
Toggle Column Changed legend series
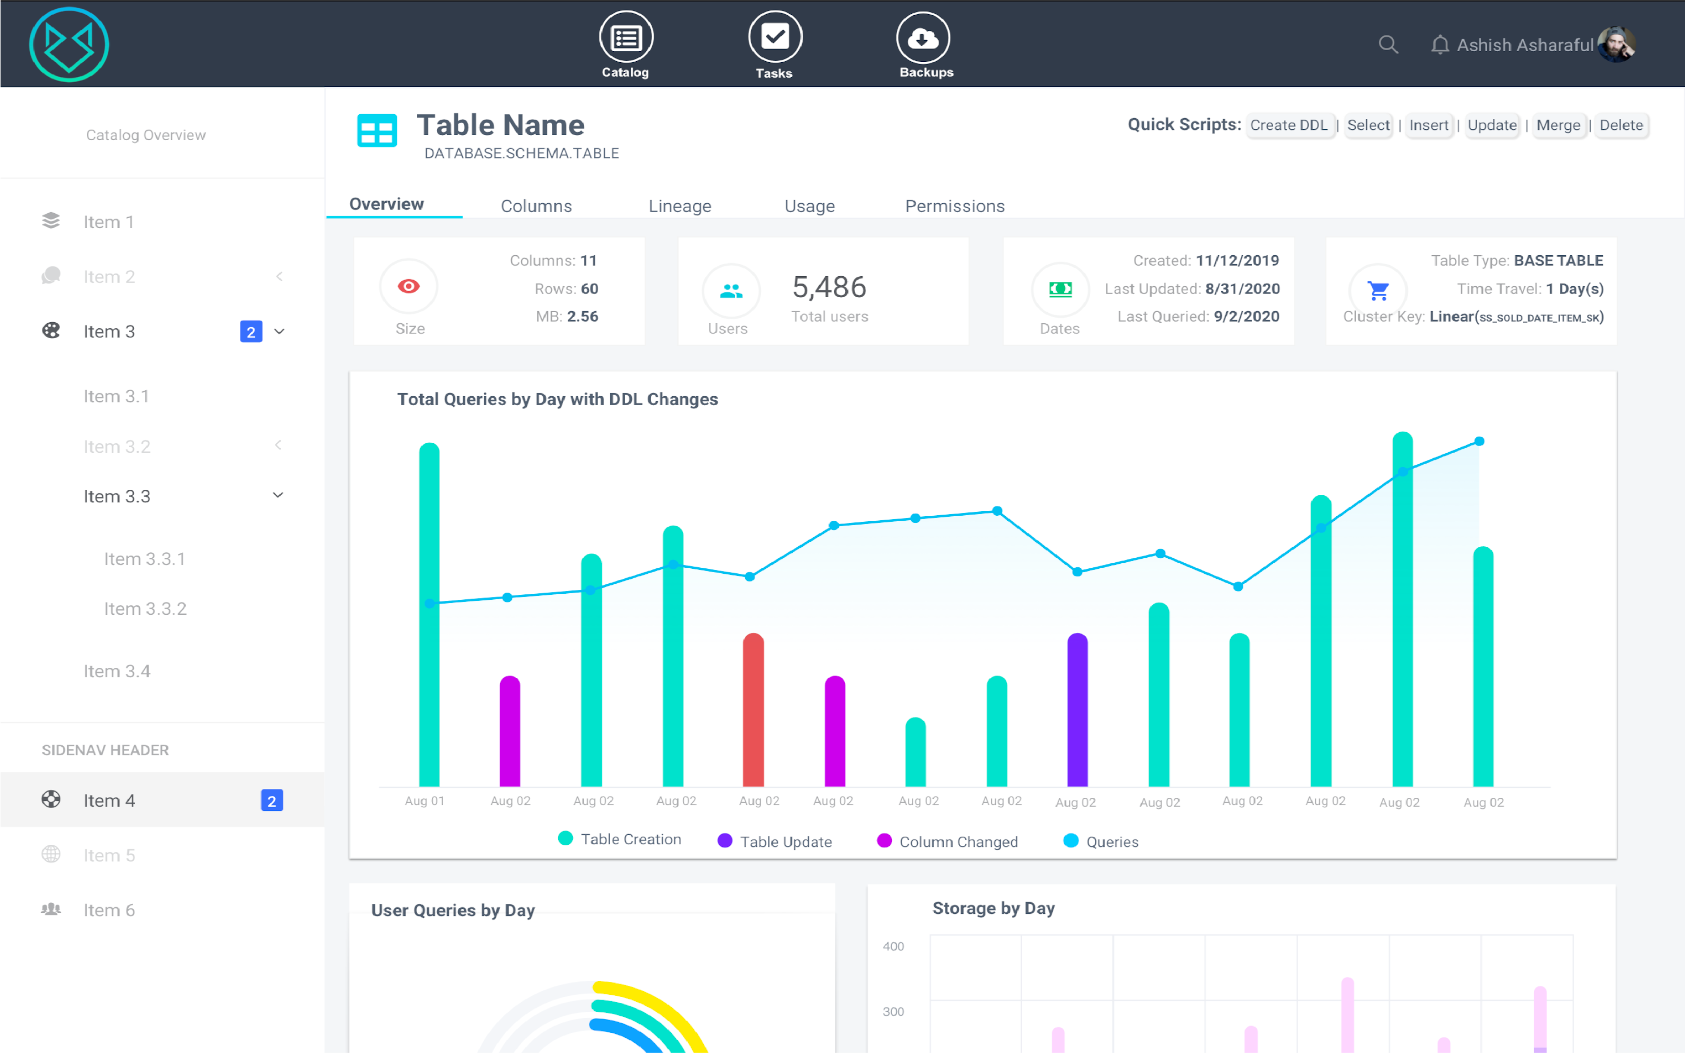click(x=947, y=841)
